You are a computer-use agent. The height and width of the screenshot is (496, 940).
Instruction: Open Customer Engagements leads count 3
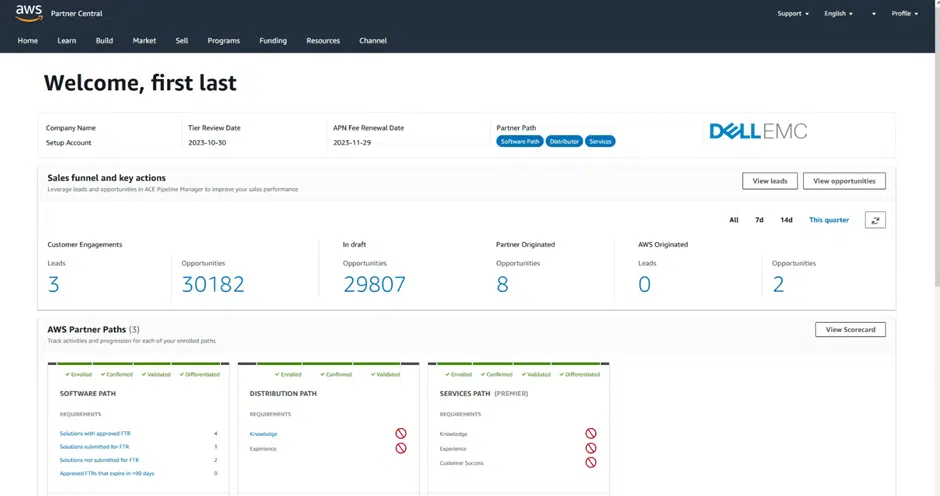53,284
